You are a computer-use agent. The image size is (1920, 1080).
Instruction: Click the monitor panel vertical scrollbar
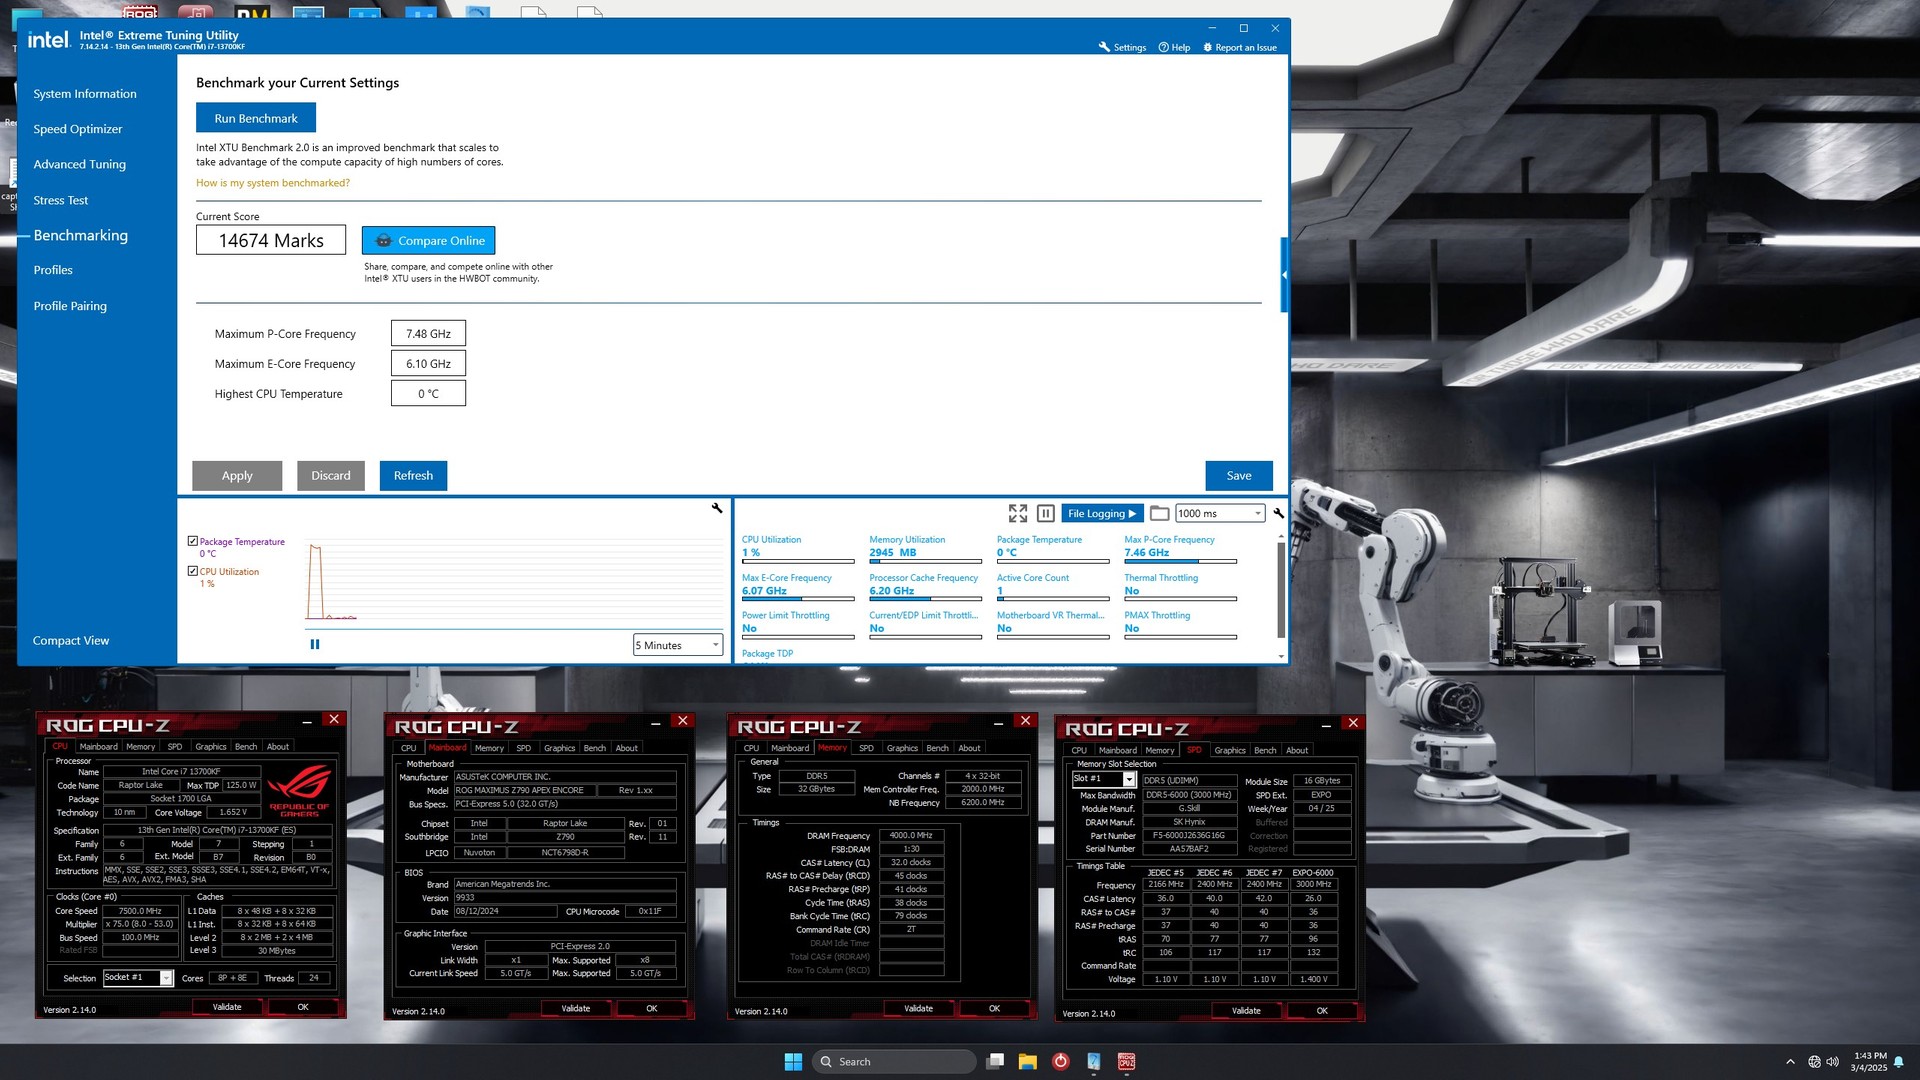[1281, 590]
